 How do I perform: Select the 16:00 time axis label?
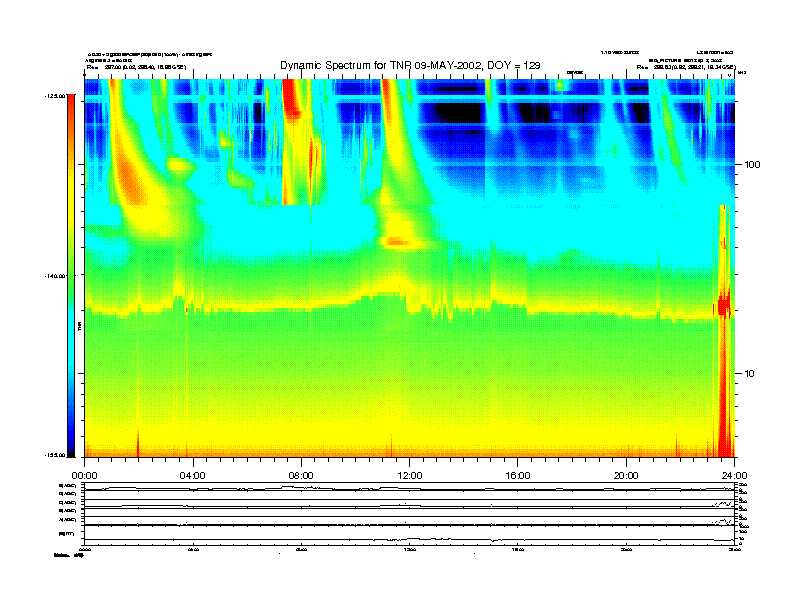pos(518,475)
